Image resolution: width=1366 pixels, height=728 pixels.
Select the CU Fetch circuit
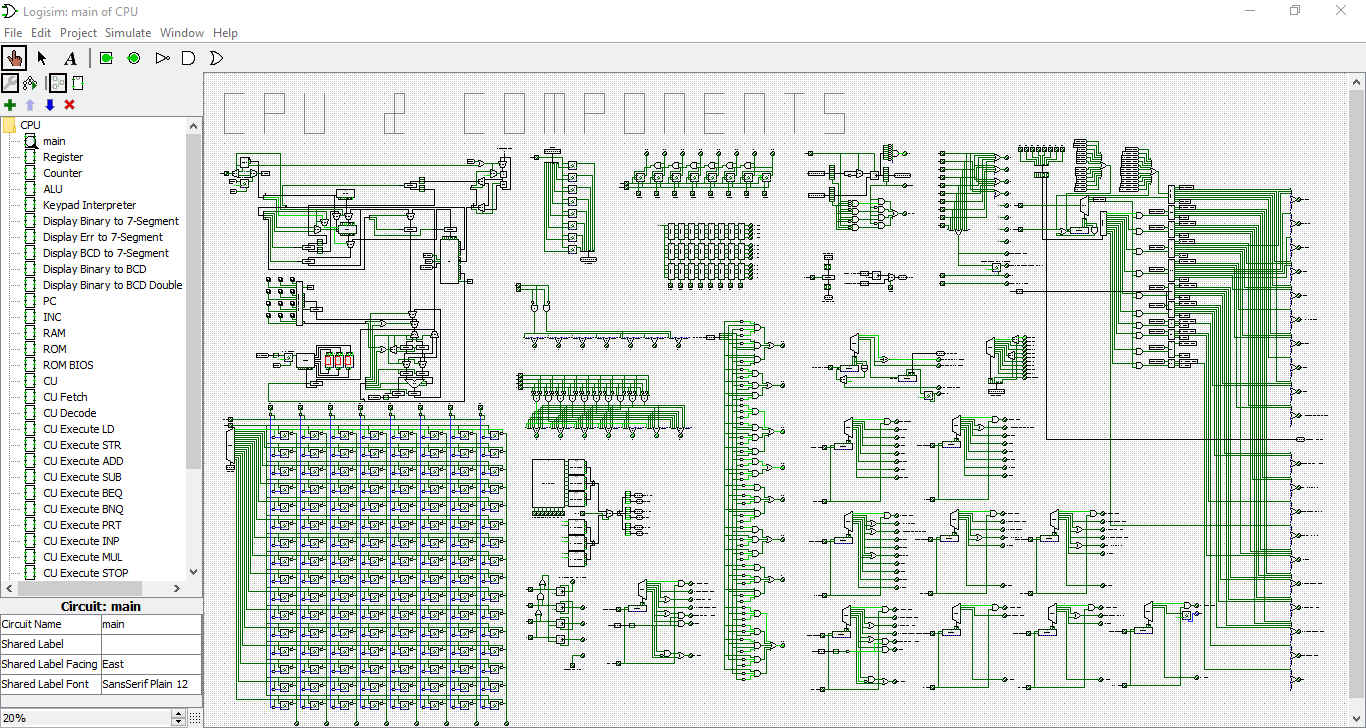tap(65, 397)
